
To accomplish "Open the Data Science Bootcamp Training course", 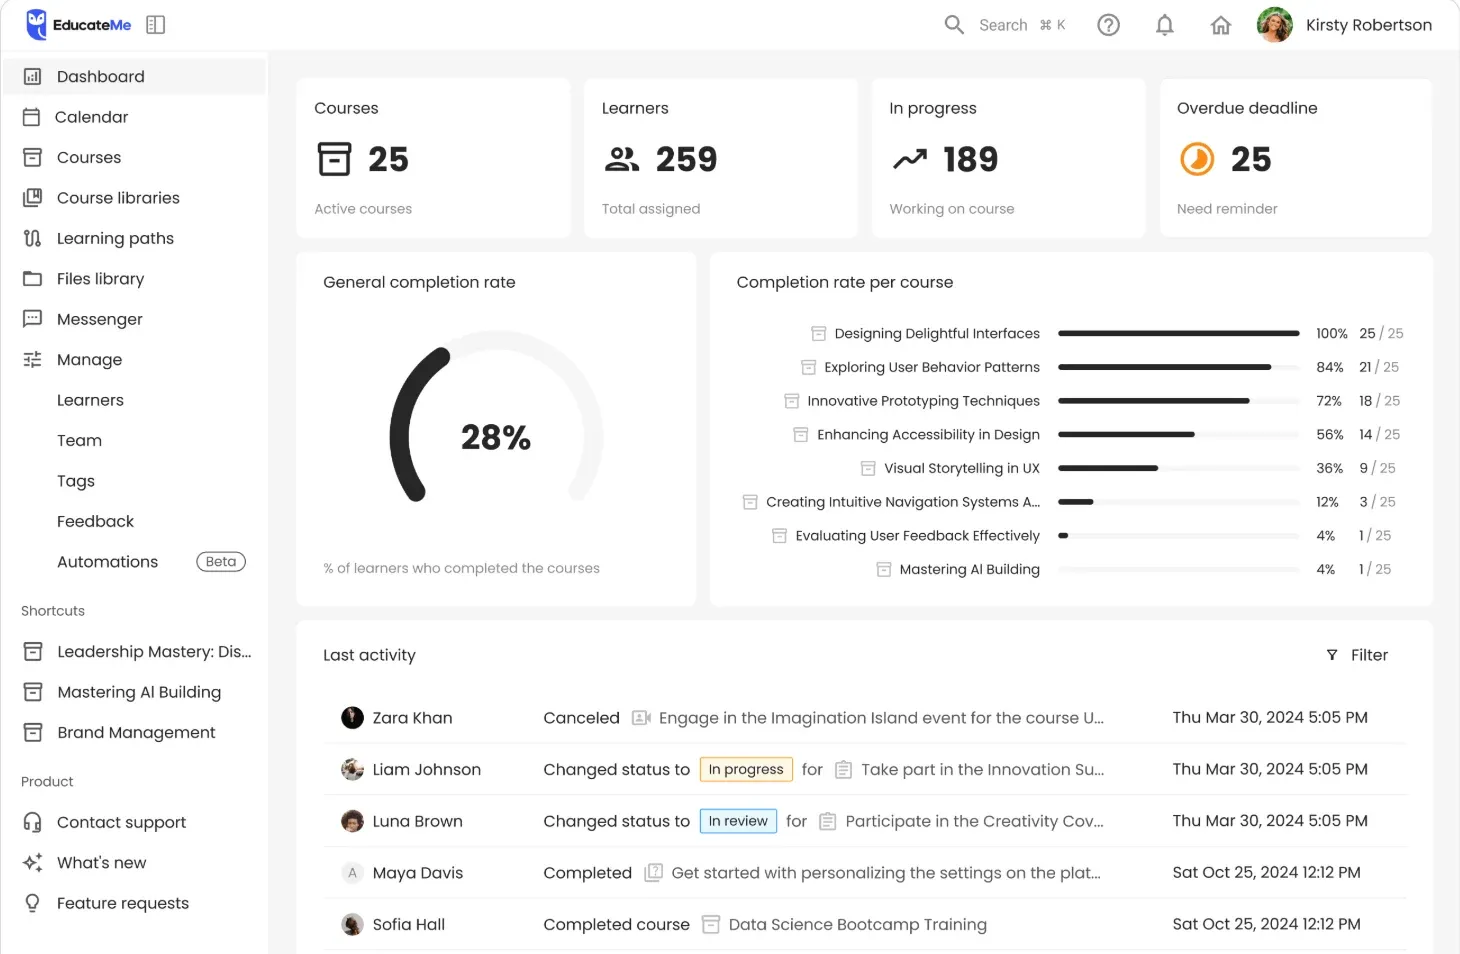I will coord(857,925).
